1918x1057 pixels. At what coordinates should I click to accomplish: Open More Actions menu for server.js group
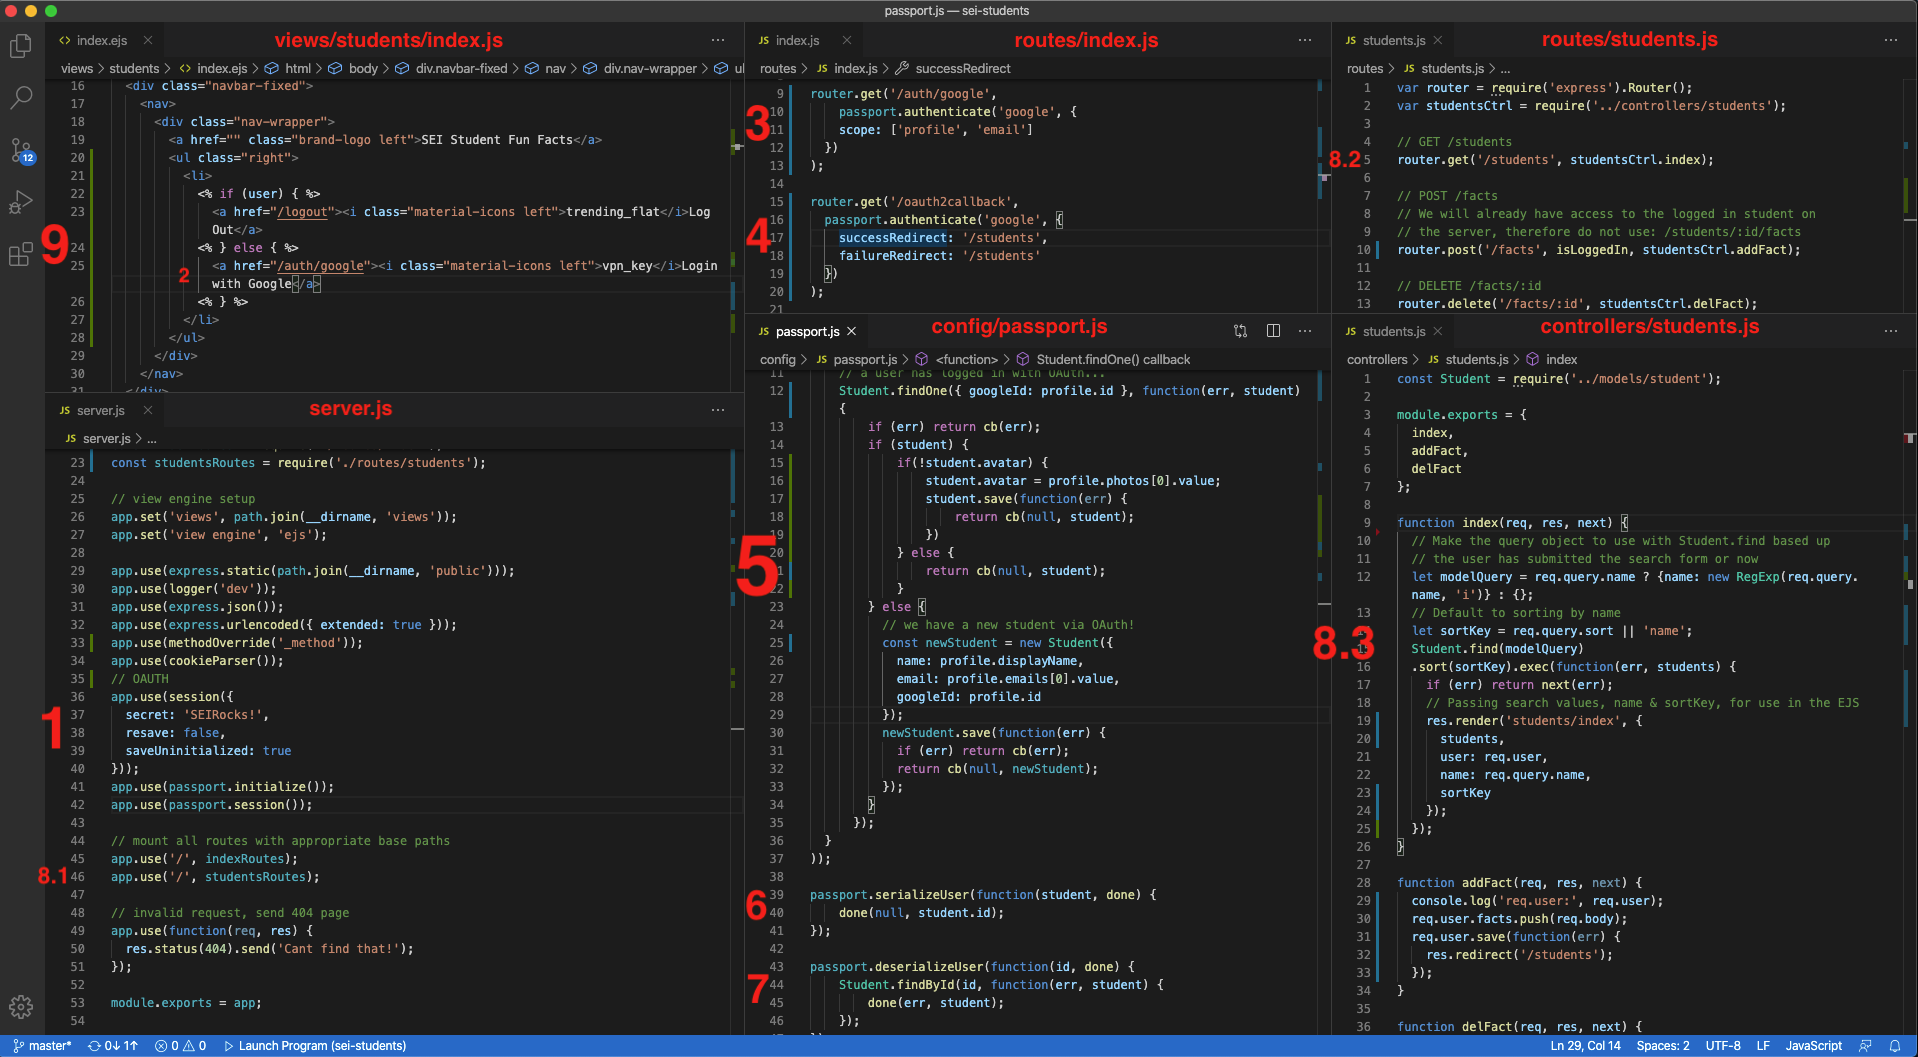pos(718,410)
